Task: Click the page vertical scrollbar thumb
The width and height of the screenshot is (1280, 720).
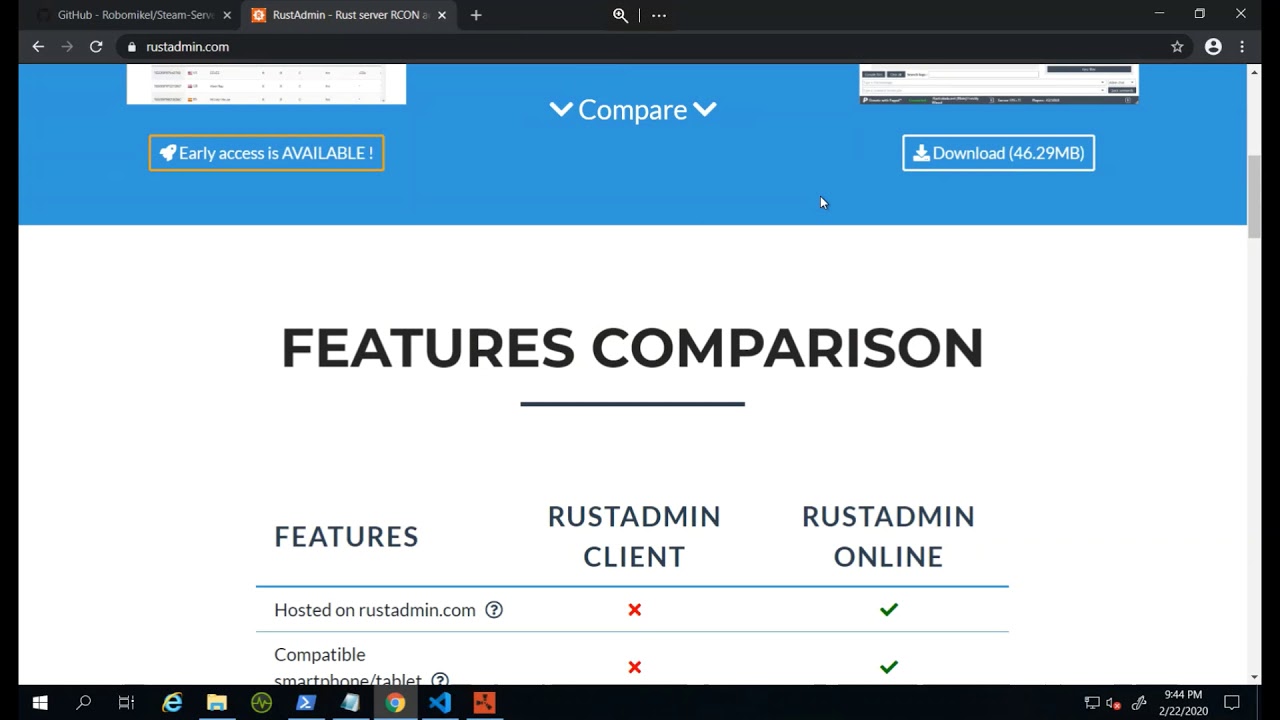Action: [x=1254, y=196]
